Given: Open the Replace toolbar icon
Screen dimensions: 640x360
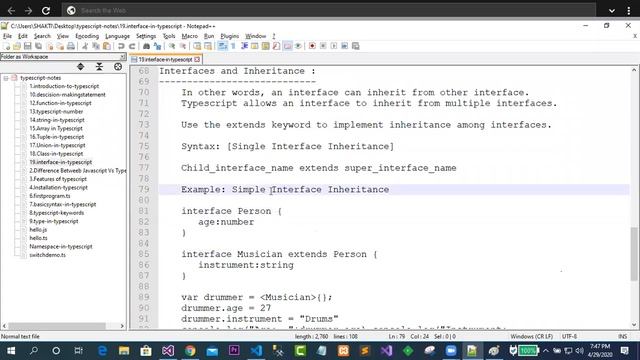Looking at the screenshot, I should 157,46.
